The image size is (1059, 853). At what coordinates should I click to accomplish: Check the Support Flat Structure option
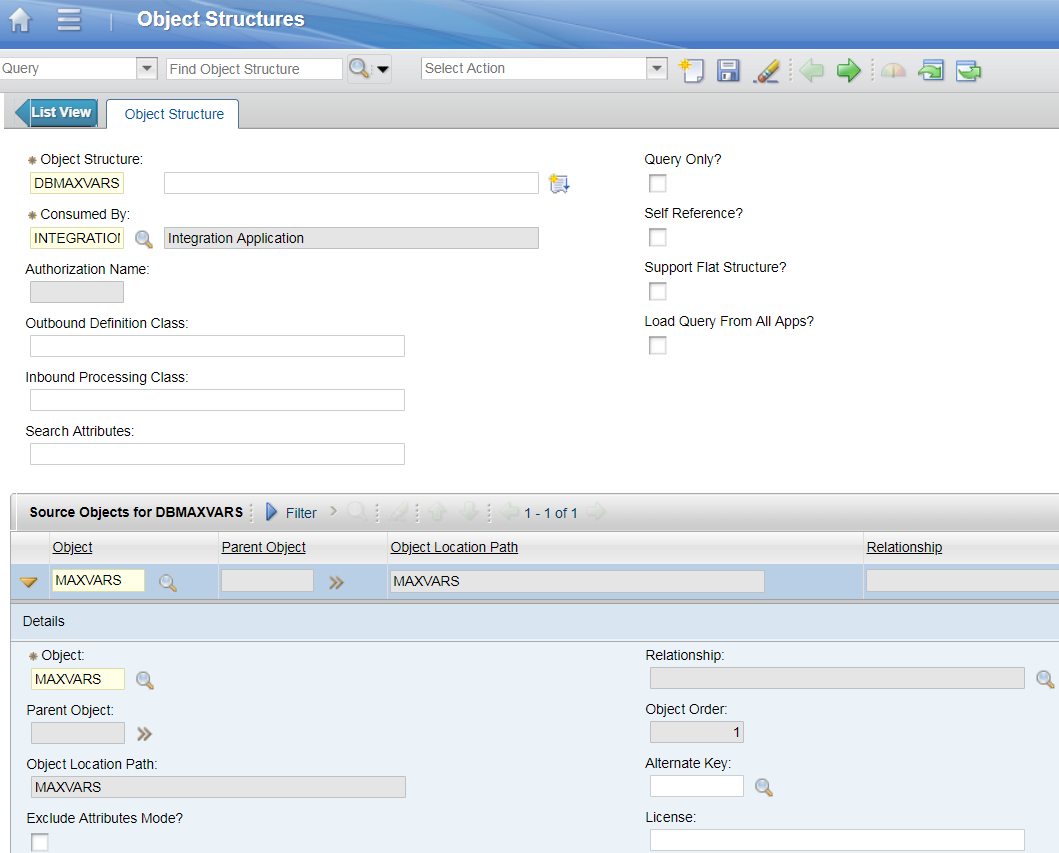[657, 291]
